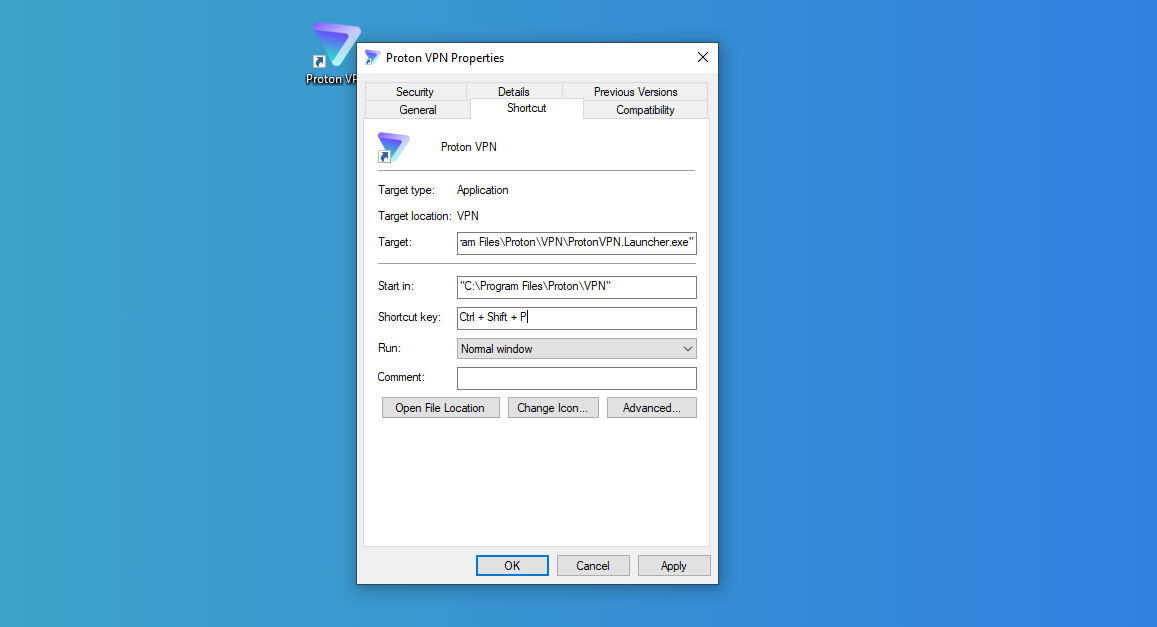Switch to the Details tab
The image size is (1157, 627).
(x=514, y=91)
